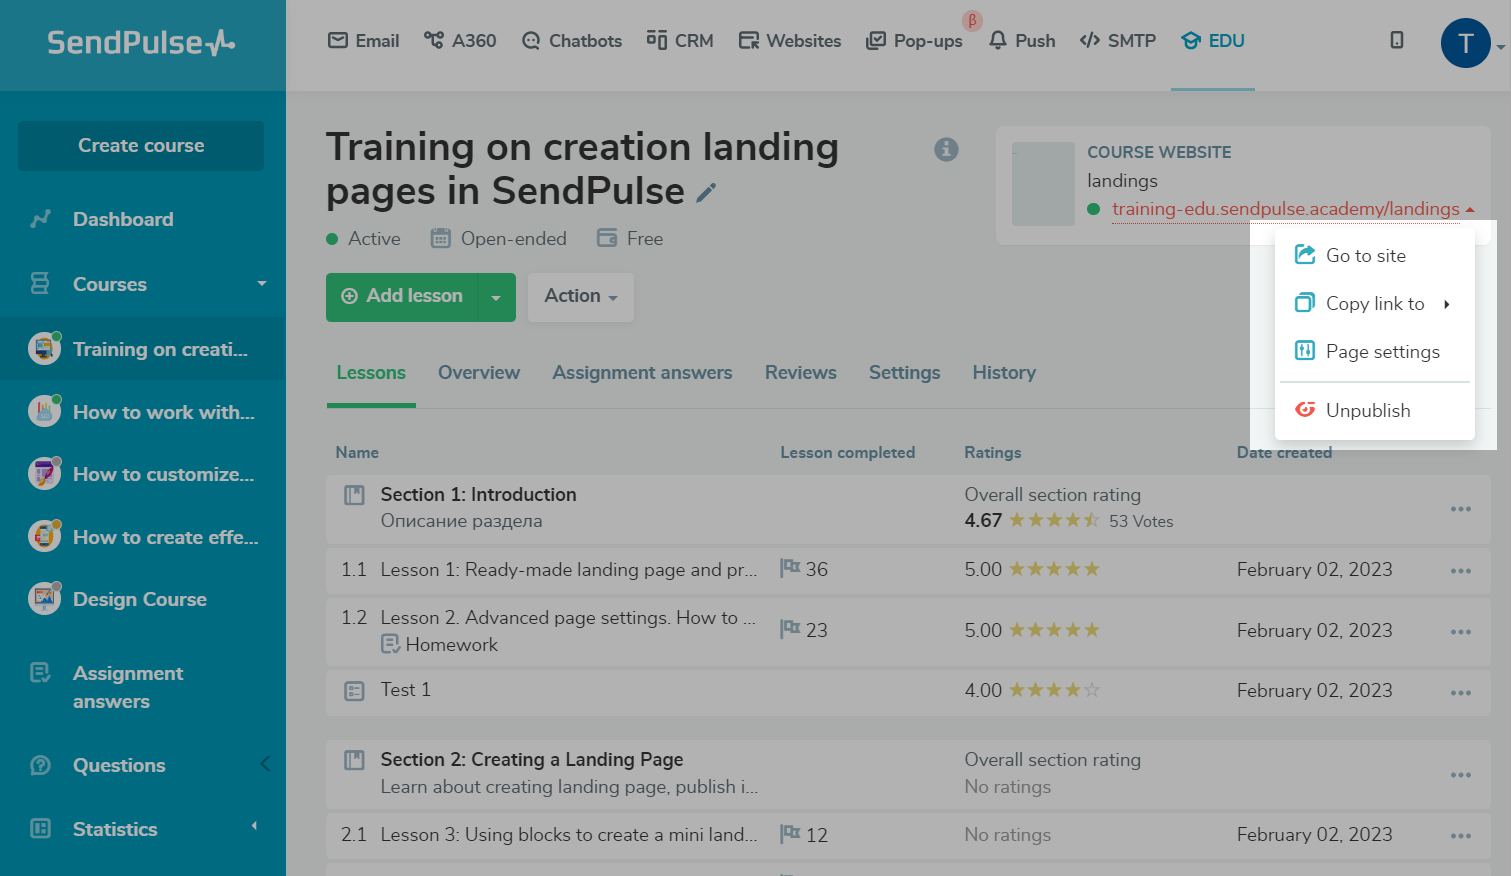Click Lesson 1 completed flag count 36

[804, 569]
